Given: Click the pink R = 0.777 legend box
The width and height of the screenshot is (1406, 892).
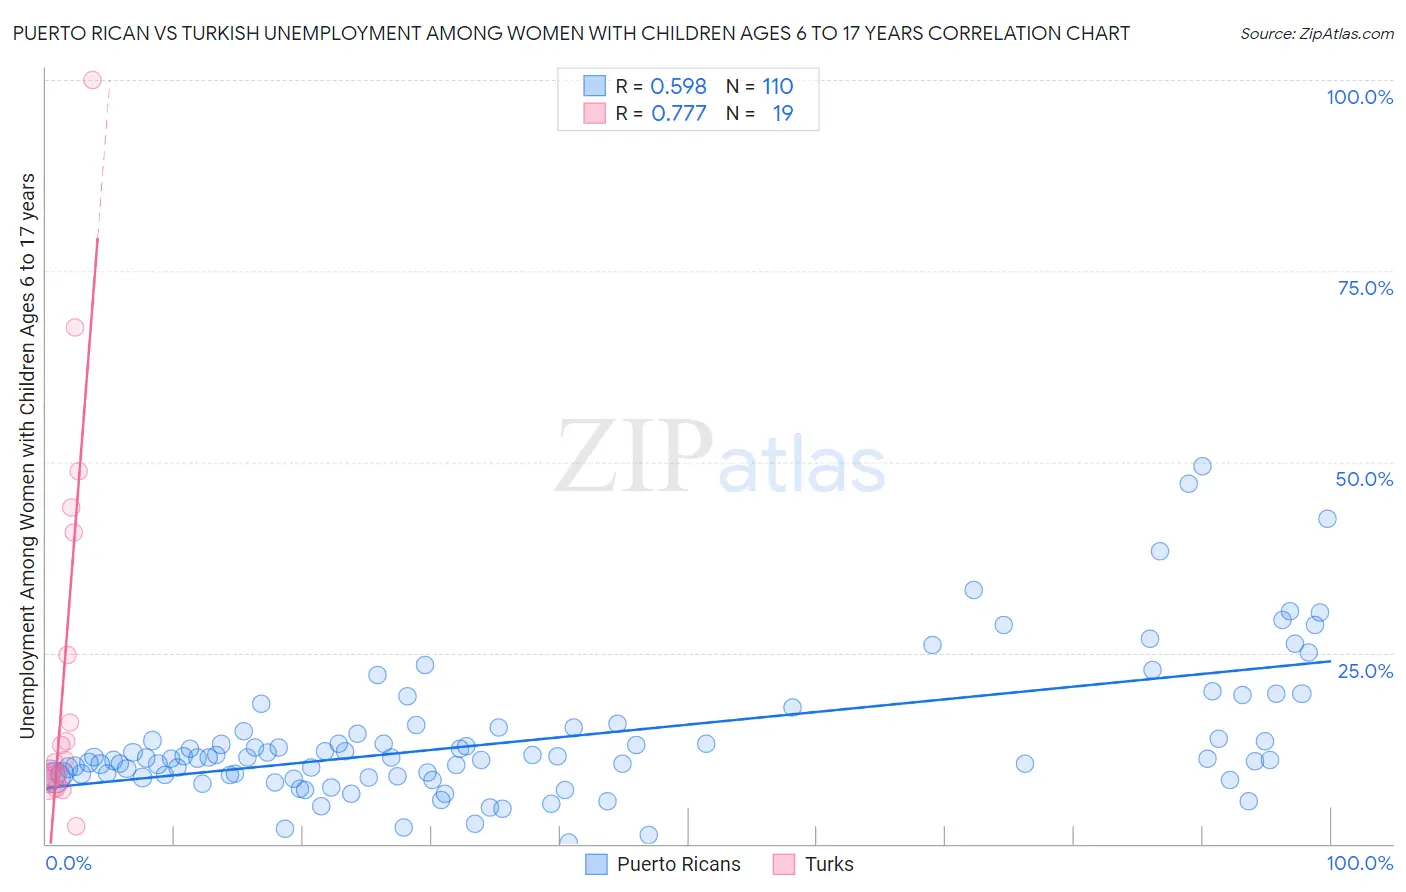Looking at the screenshot, I should 595,113.
